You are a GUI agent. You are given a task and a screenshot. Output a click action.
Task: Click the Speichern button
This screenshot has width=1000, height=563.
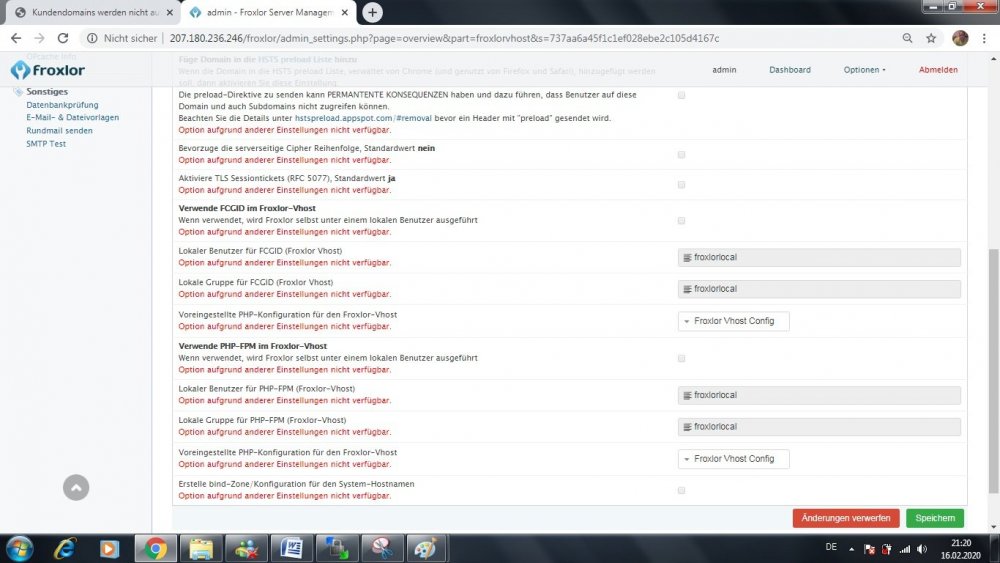click(x=935, y=518)
